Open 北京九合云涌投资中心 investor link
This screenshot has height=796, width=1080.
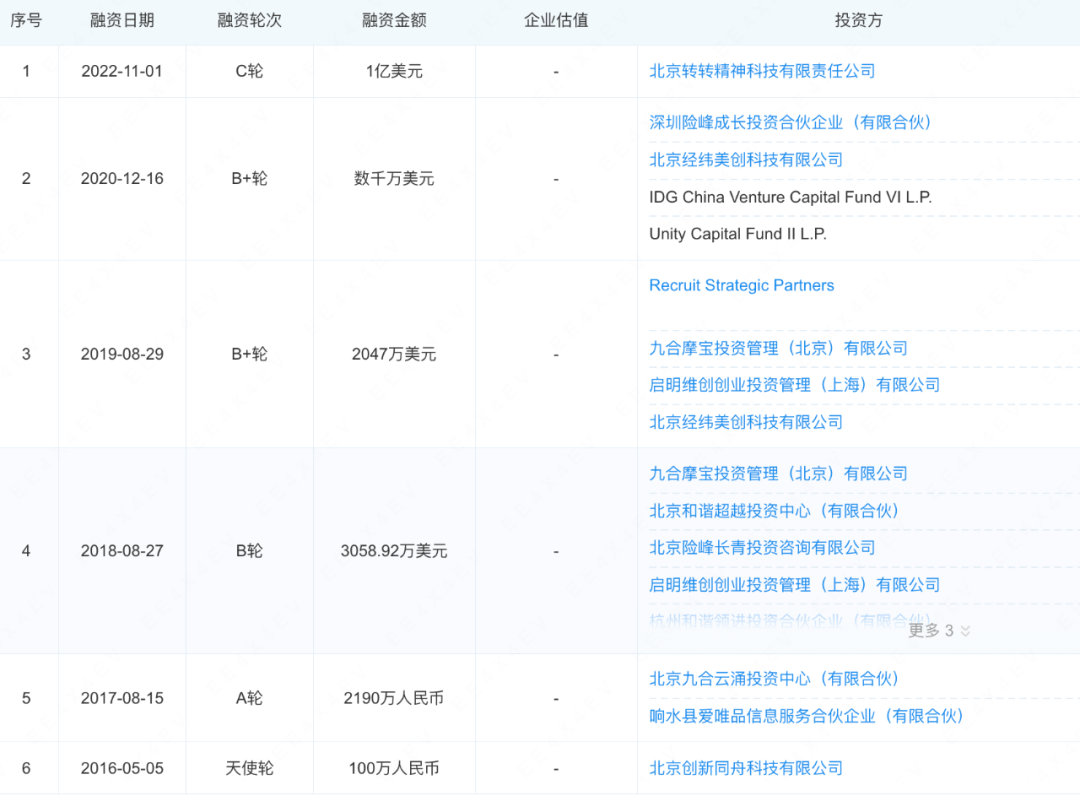pyautogui.click(x=774, y=679)
